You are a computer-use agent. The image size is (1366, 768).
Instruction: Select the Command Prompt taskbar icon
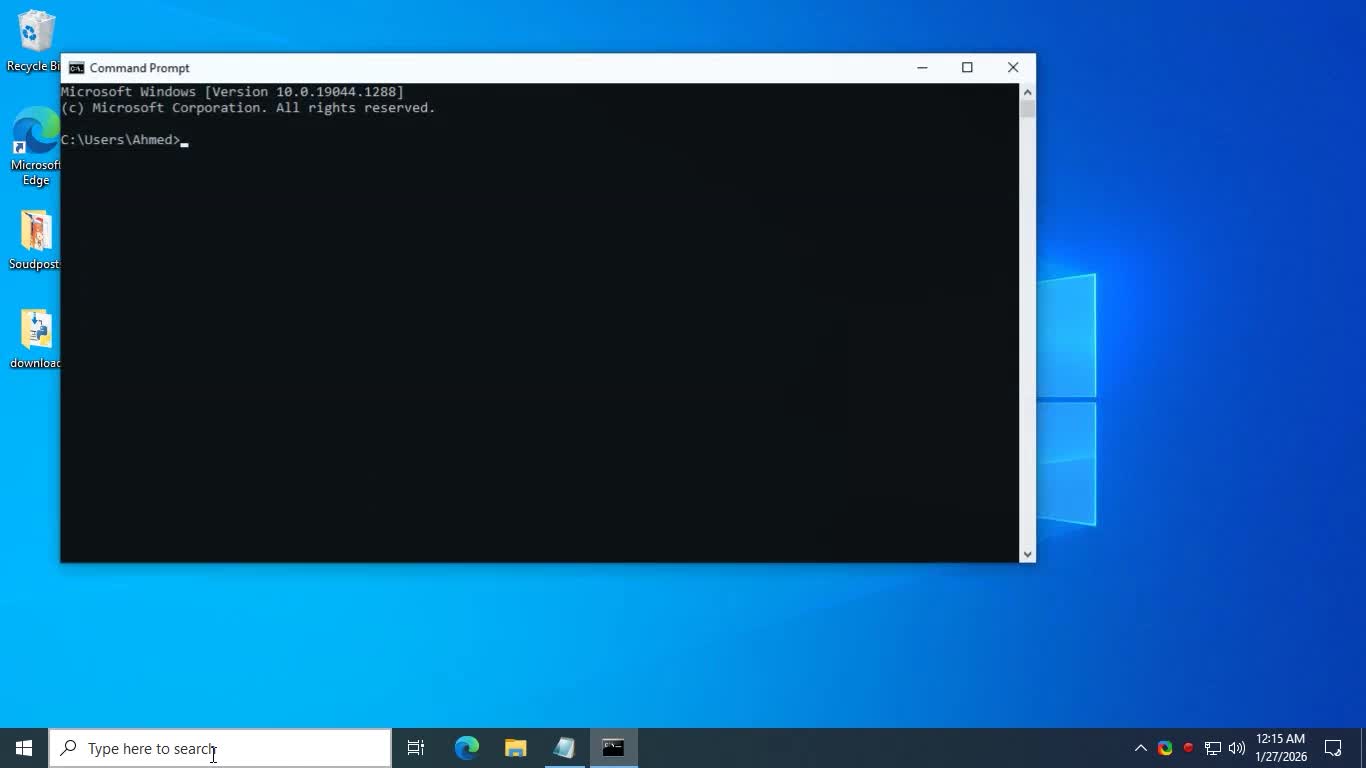point(613,748)
